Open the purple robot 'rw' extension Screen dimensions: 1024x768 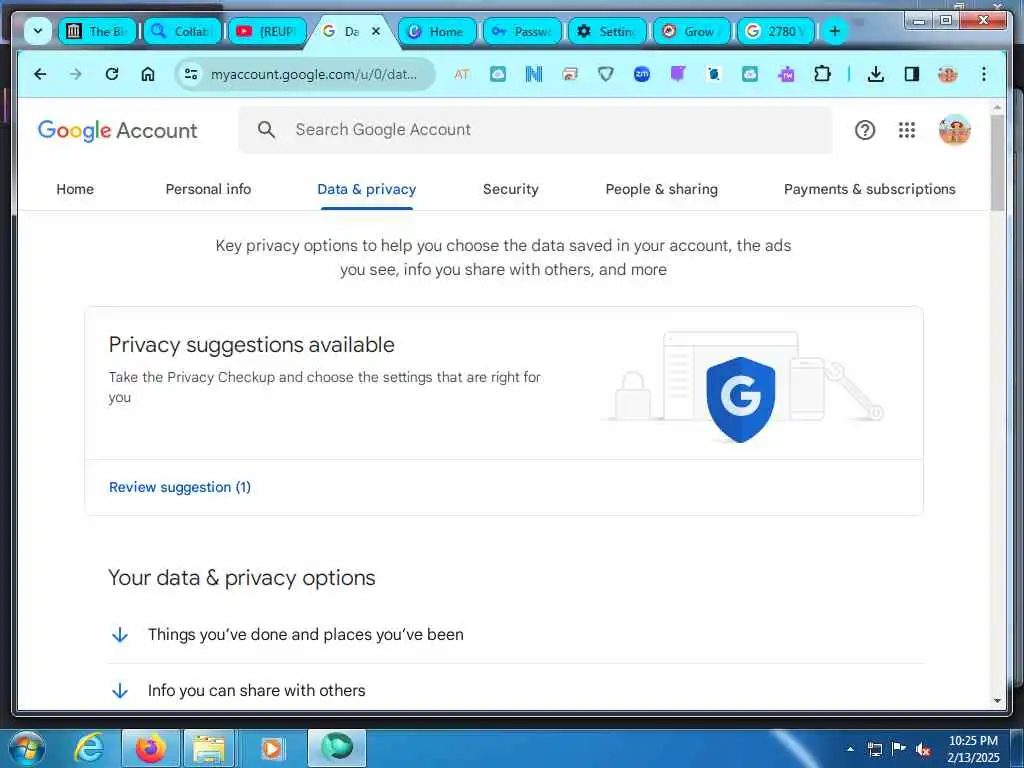[x=786, y=74]
